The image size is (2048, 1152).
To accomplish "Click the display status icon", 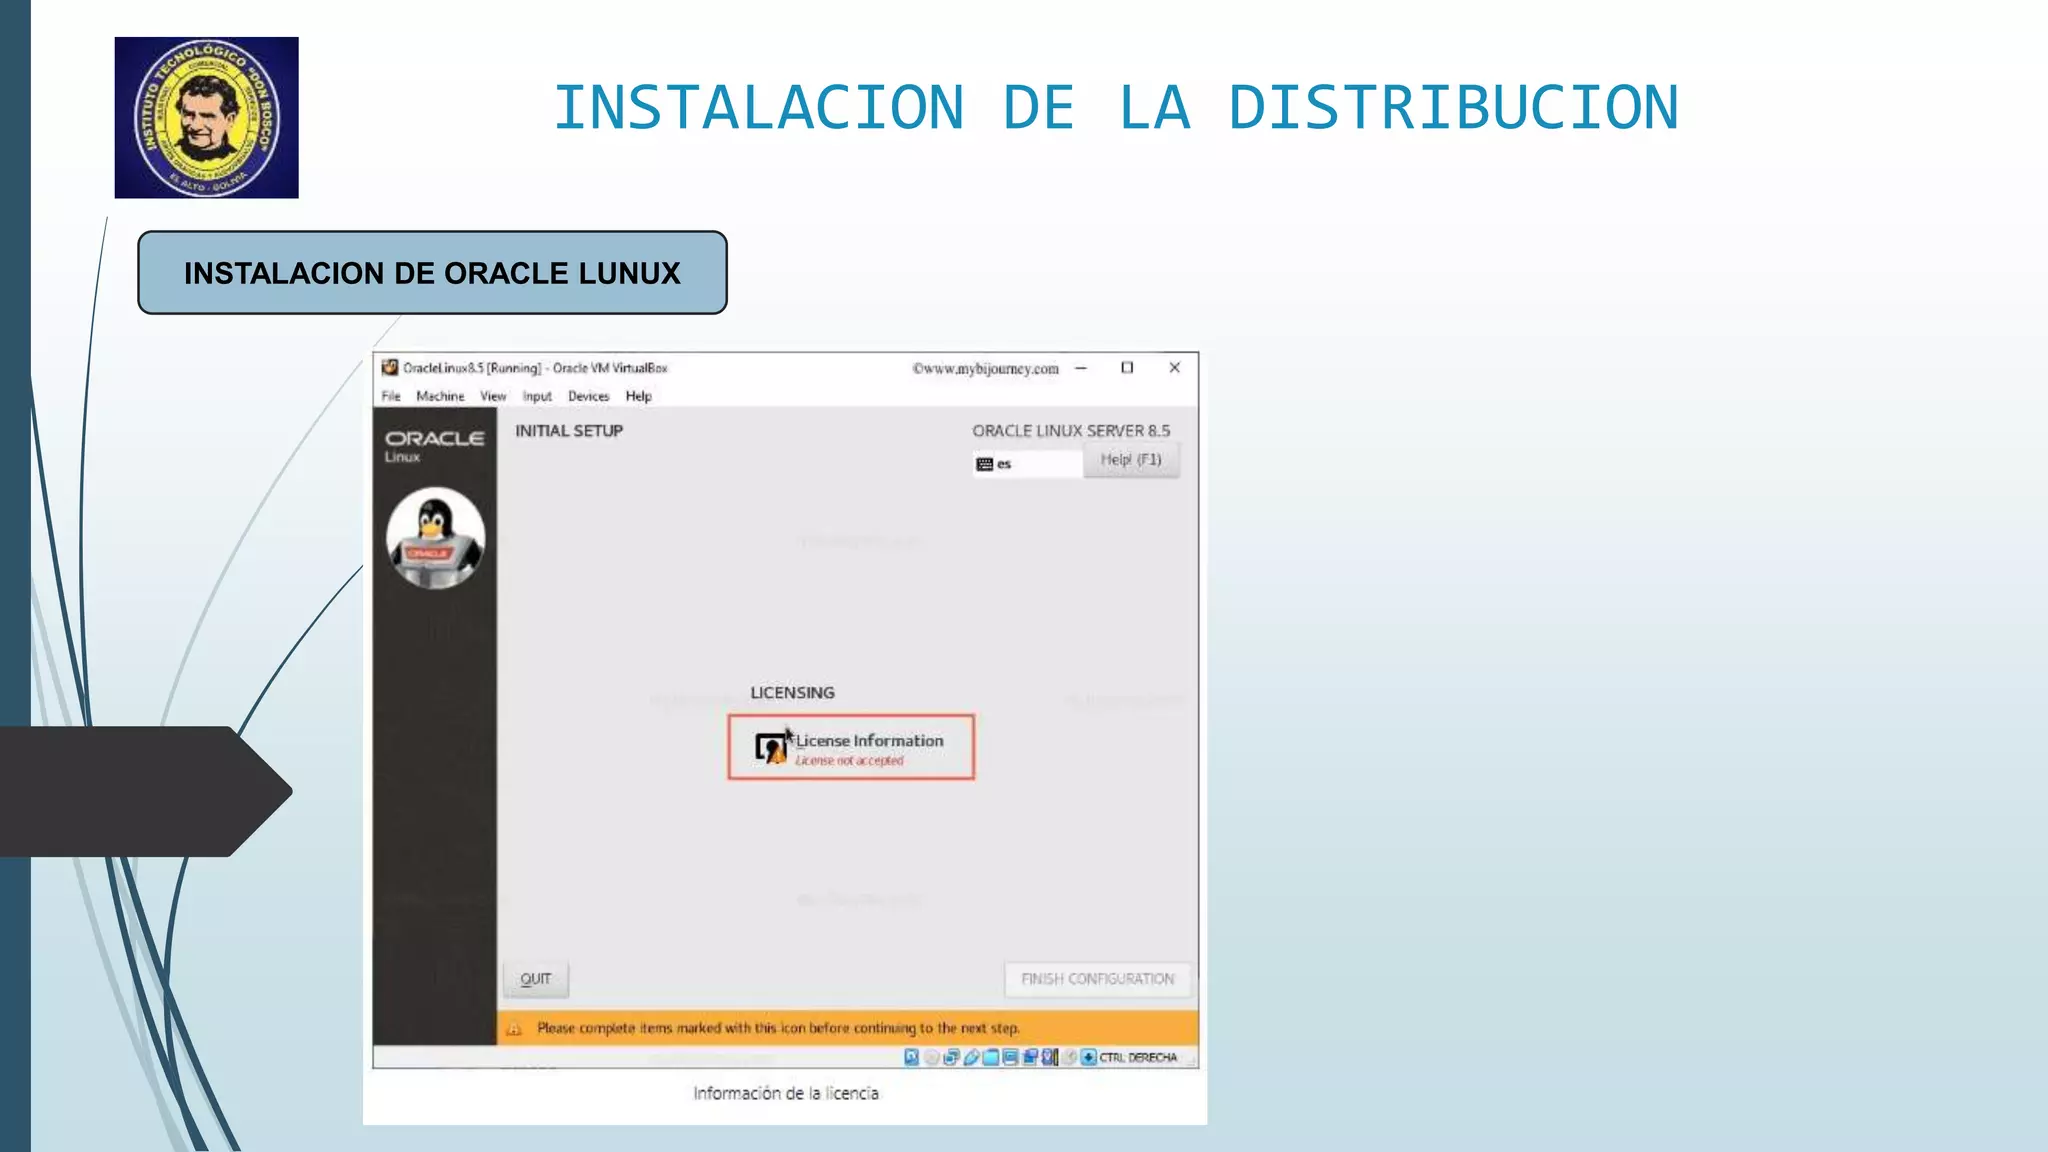I will [1011, 1057].
